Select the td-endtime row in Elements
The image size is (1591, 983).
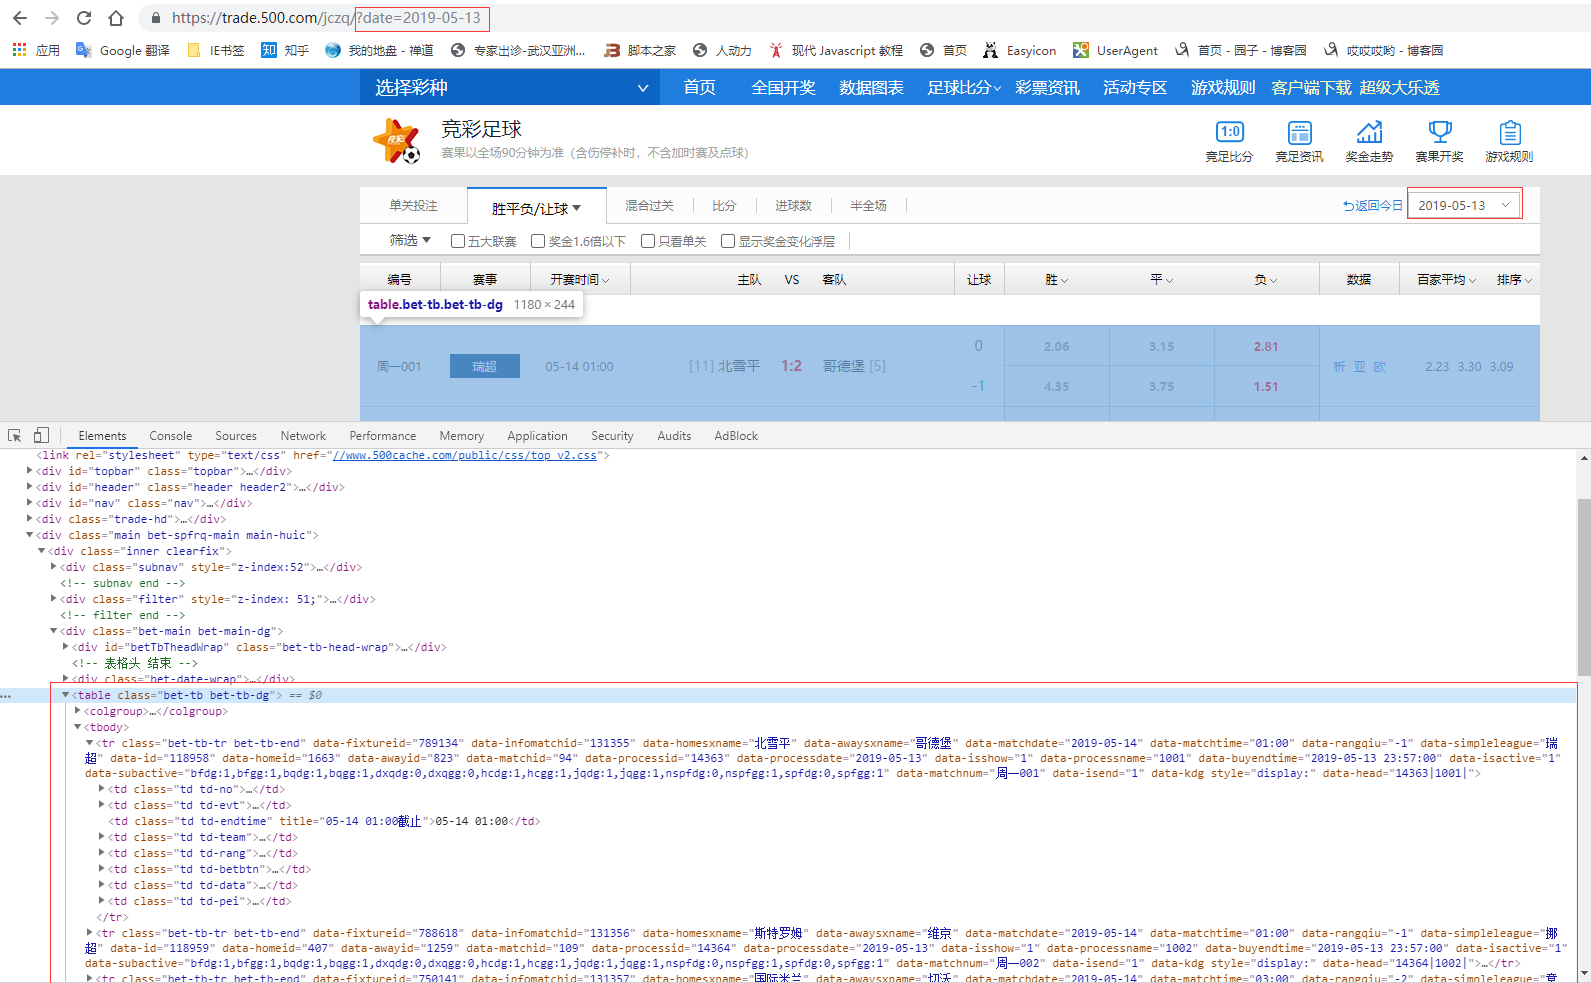(325, 821)
